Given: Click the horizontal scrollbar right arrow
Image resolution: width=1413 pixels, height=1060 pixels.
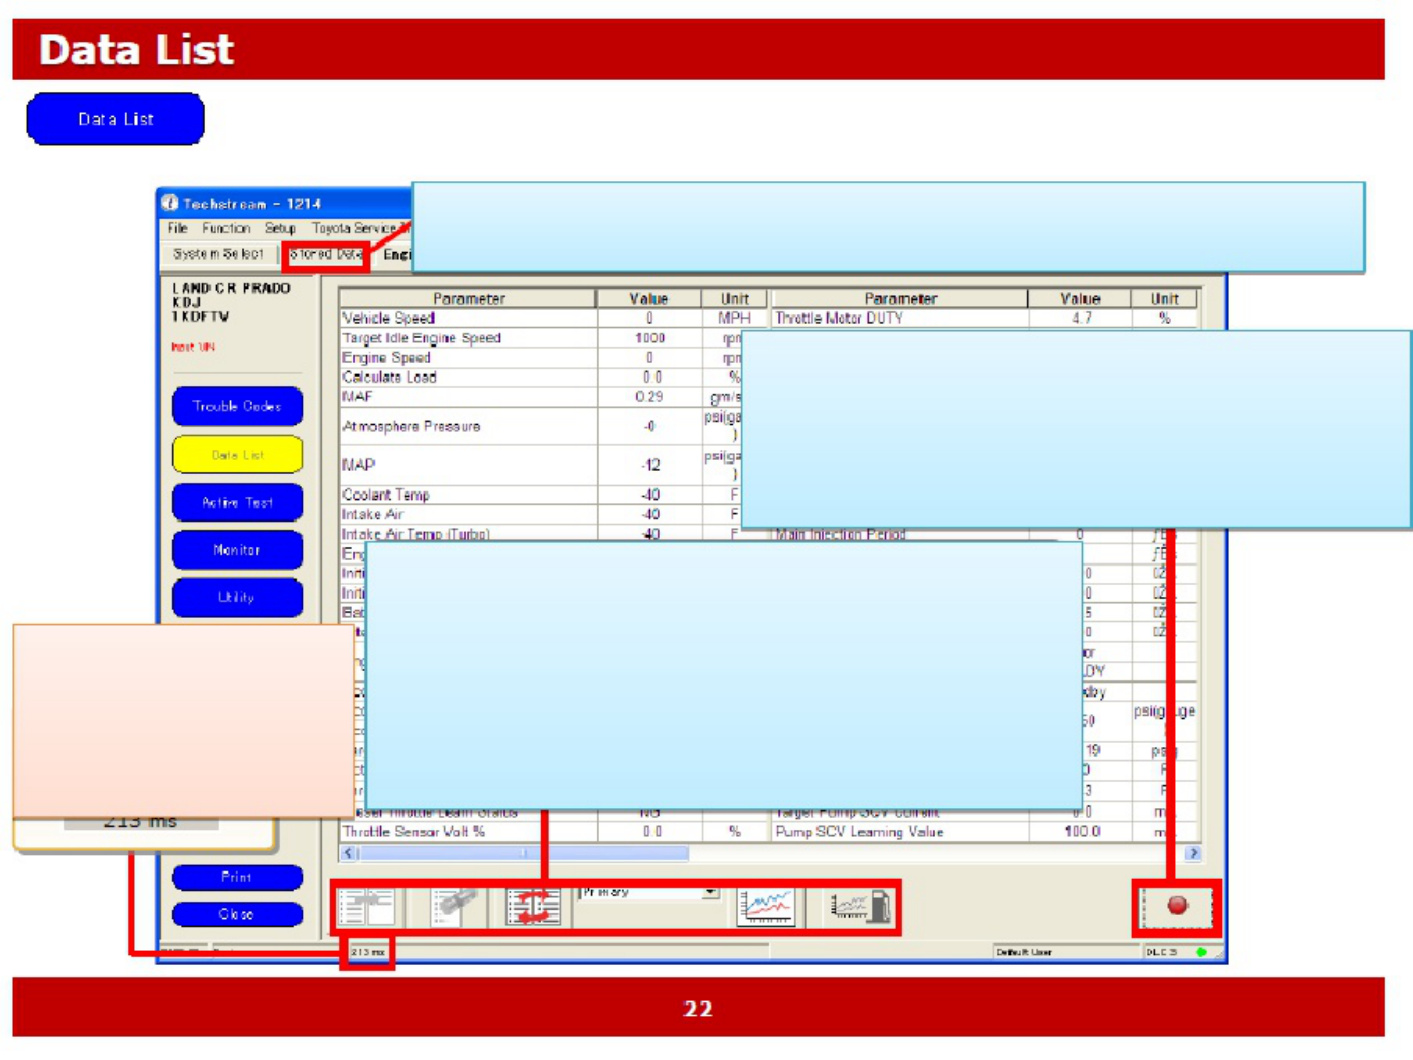Looking at the screenshot, I should (x=1192, y=853).
